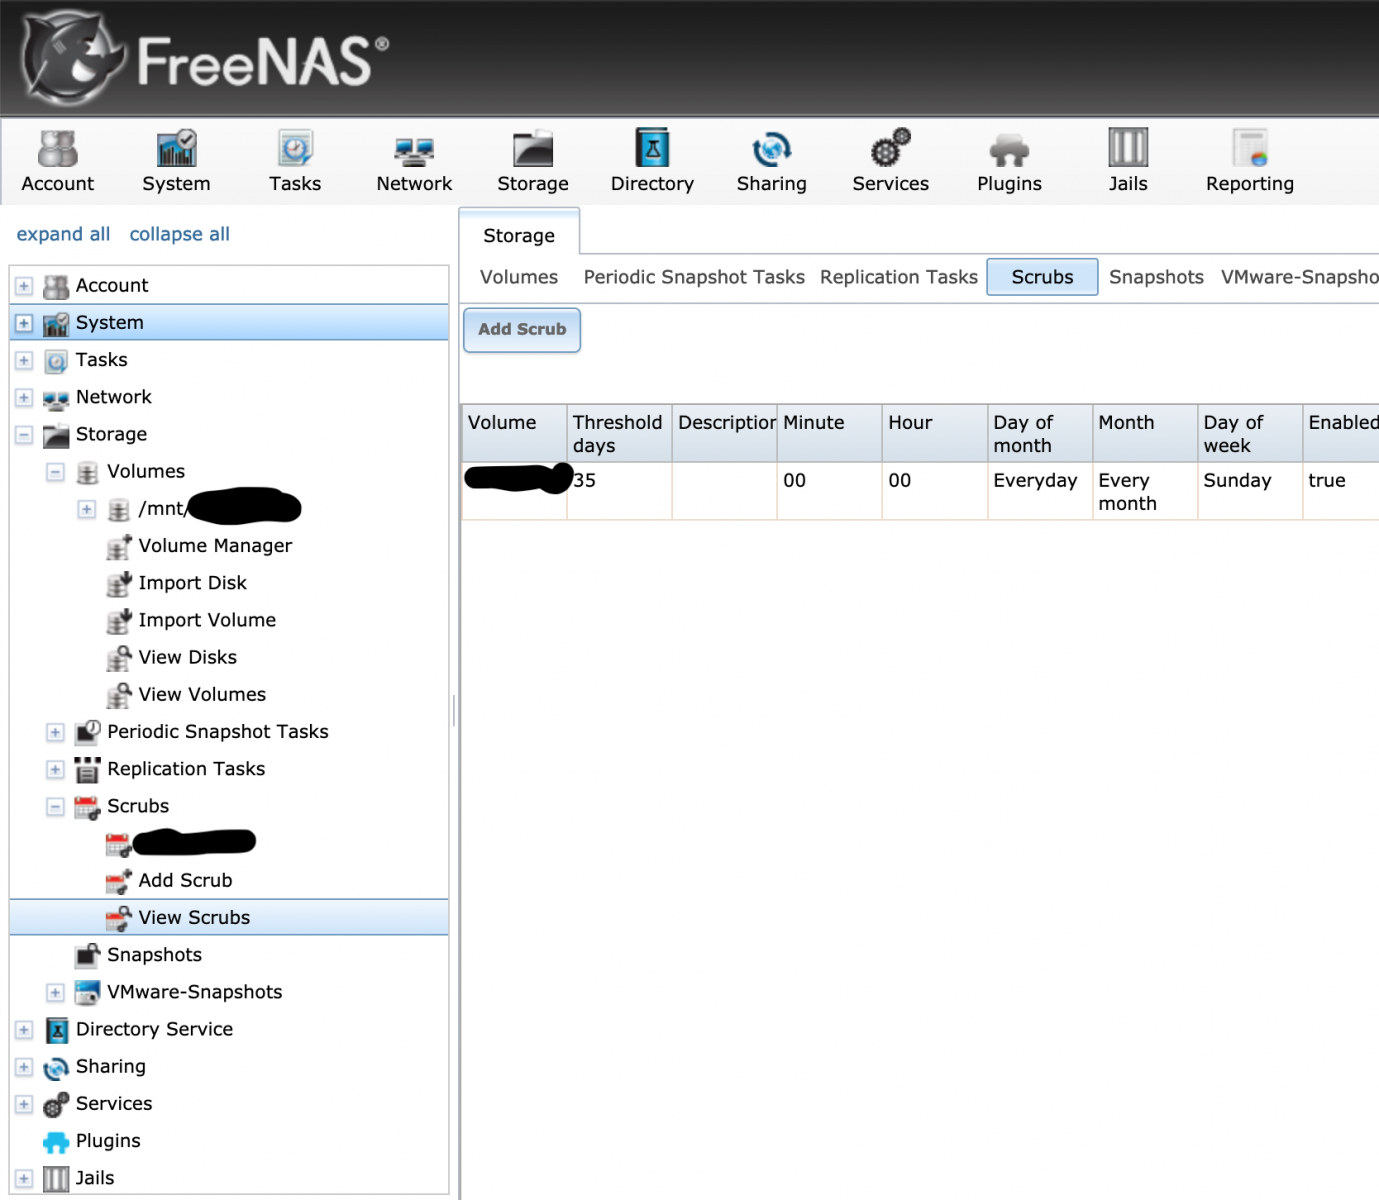Switch to the Volumes tab
1379x1200 pixels.
(519, 277)
